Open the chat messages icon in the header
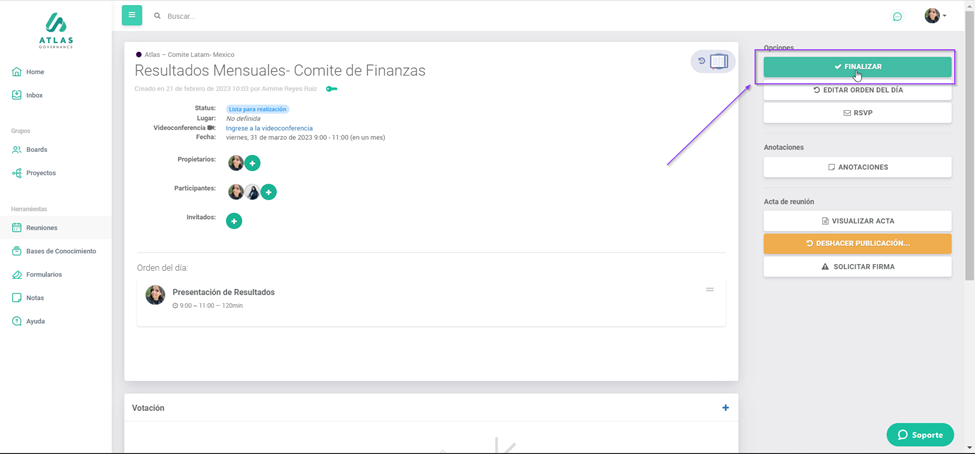 897,16
